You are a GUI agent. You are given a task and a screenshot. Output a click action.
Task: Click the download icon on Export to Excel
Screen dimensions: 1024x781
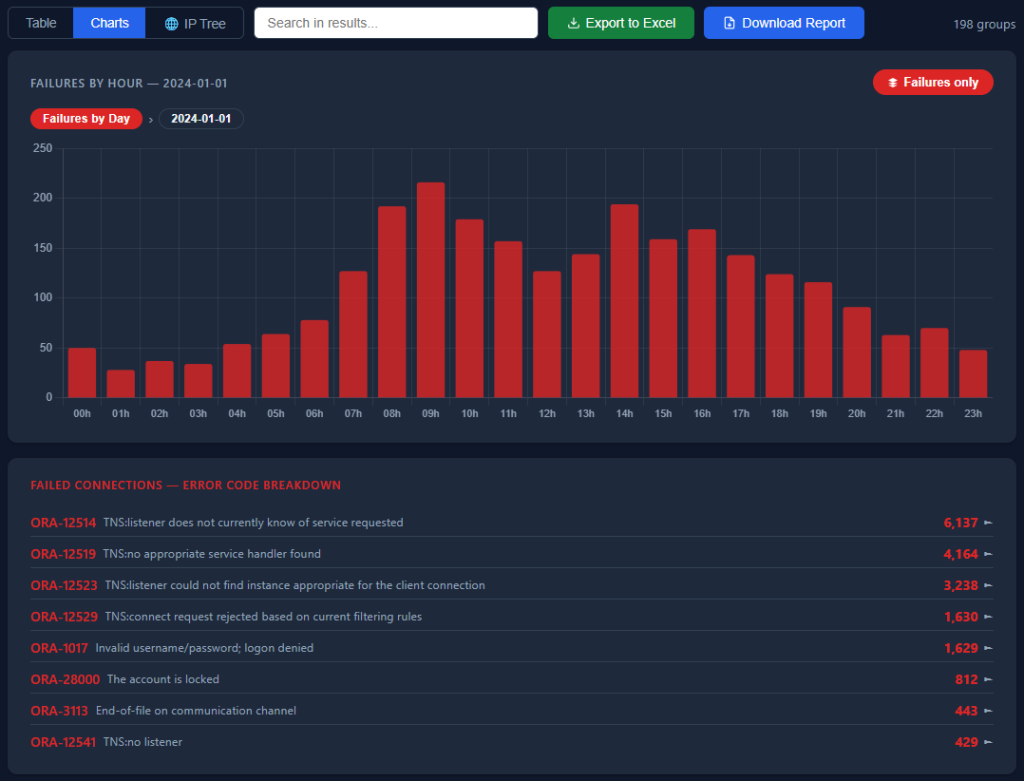tap(573, 24)
